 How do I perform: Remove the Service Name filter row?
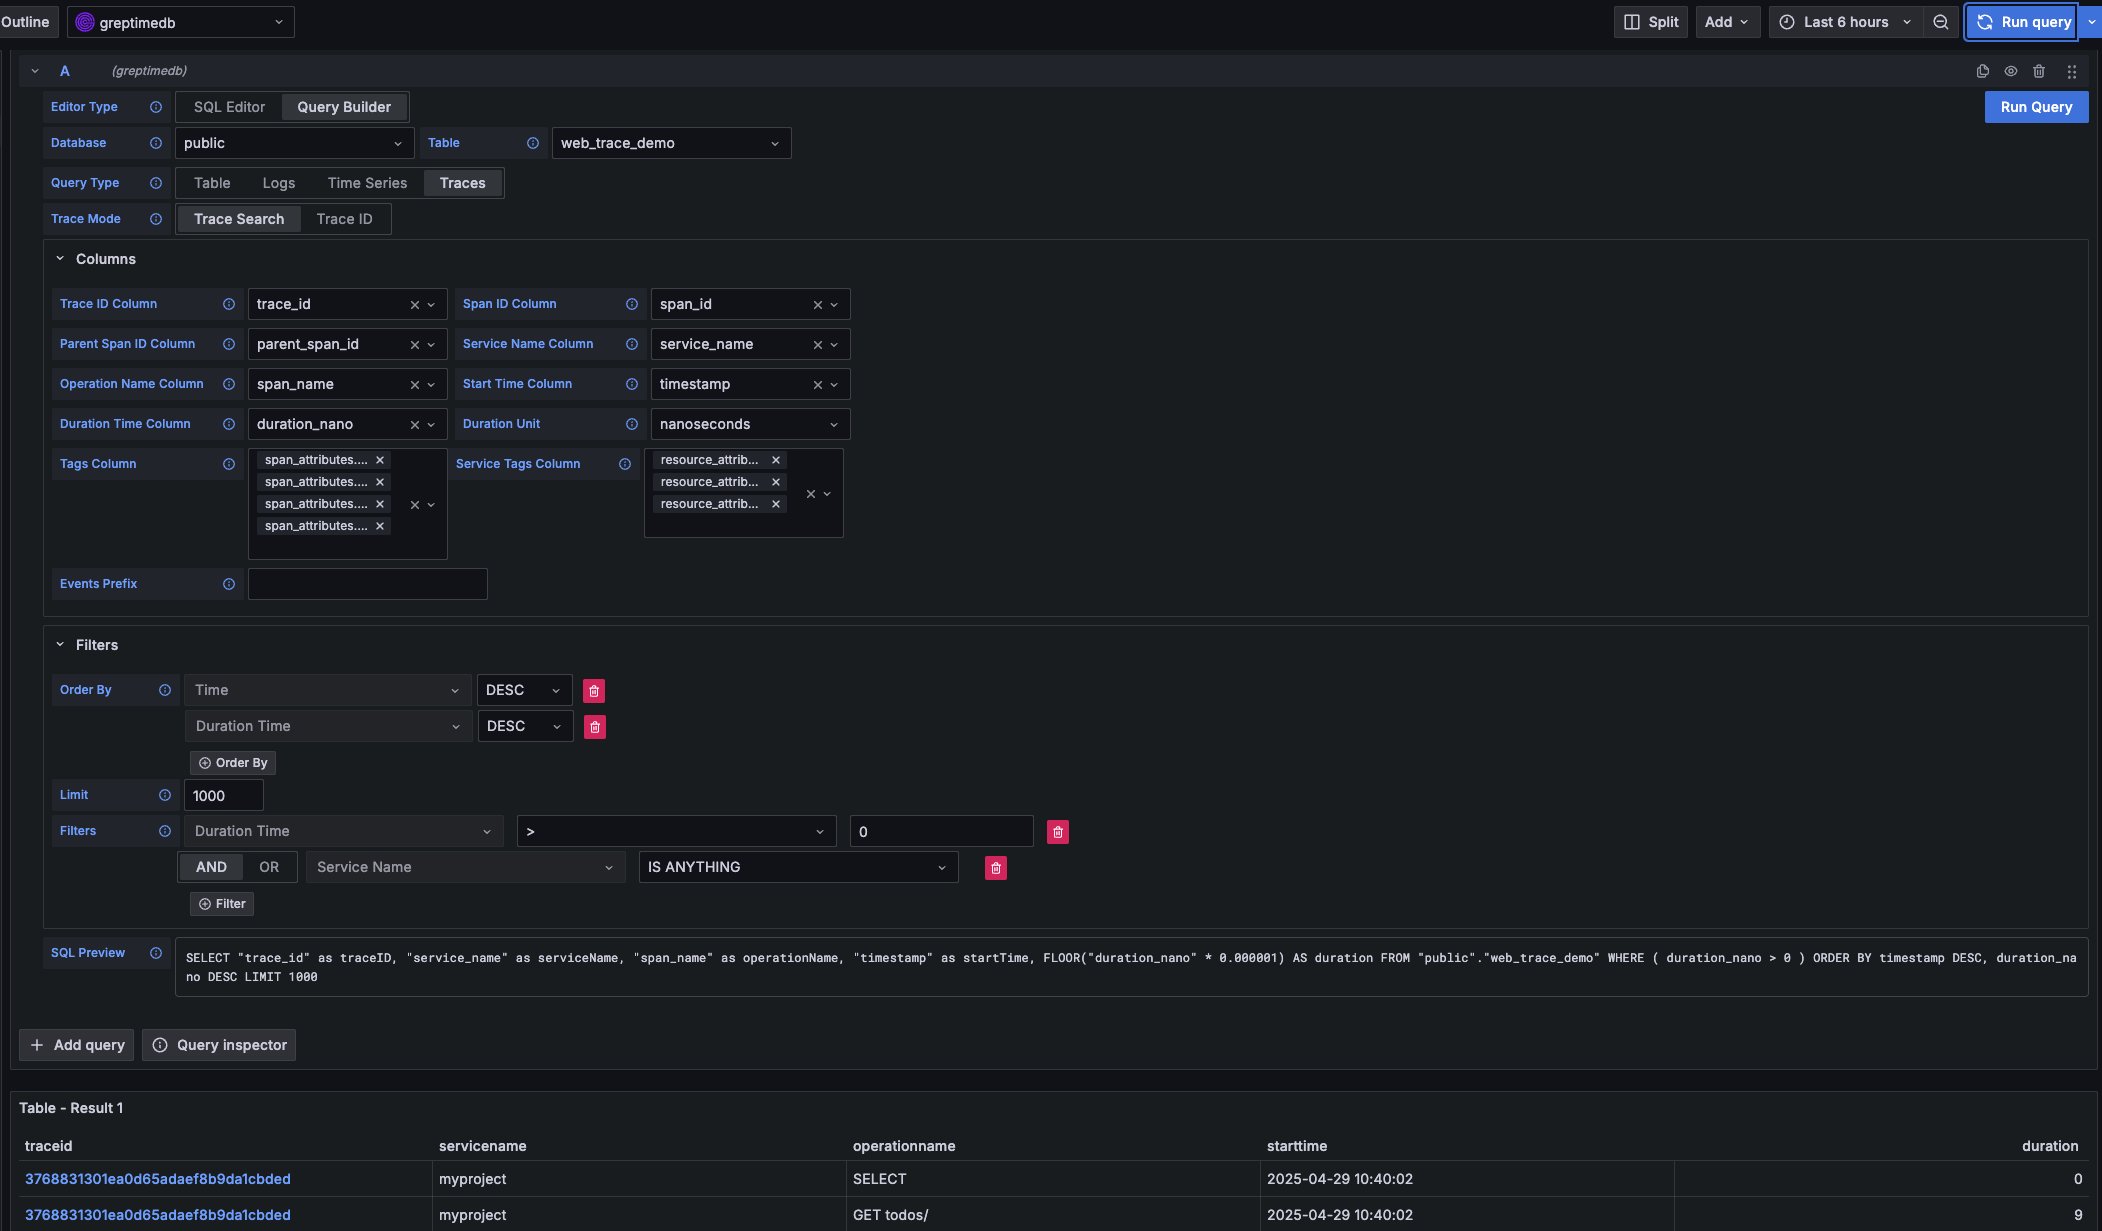995,868
